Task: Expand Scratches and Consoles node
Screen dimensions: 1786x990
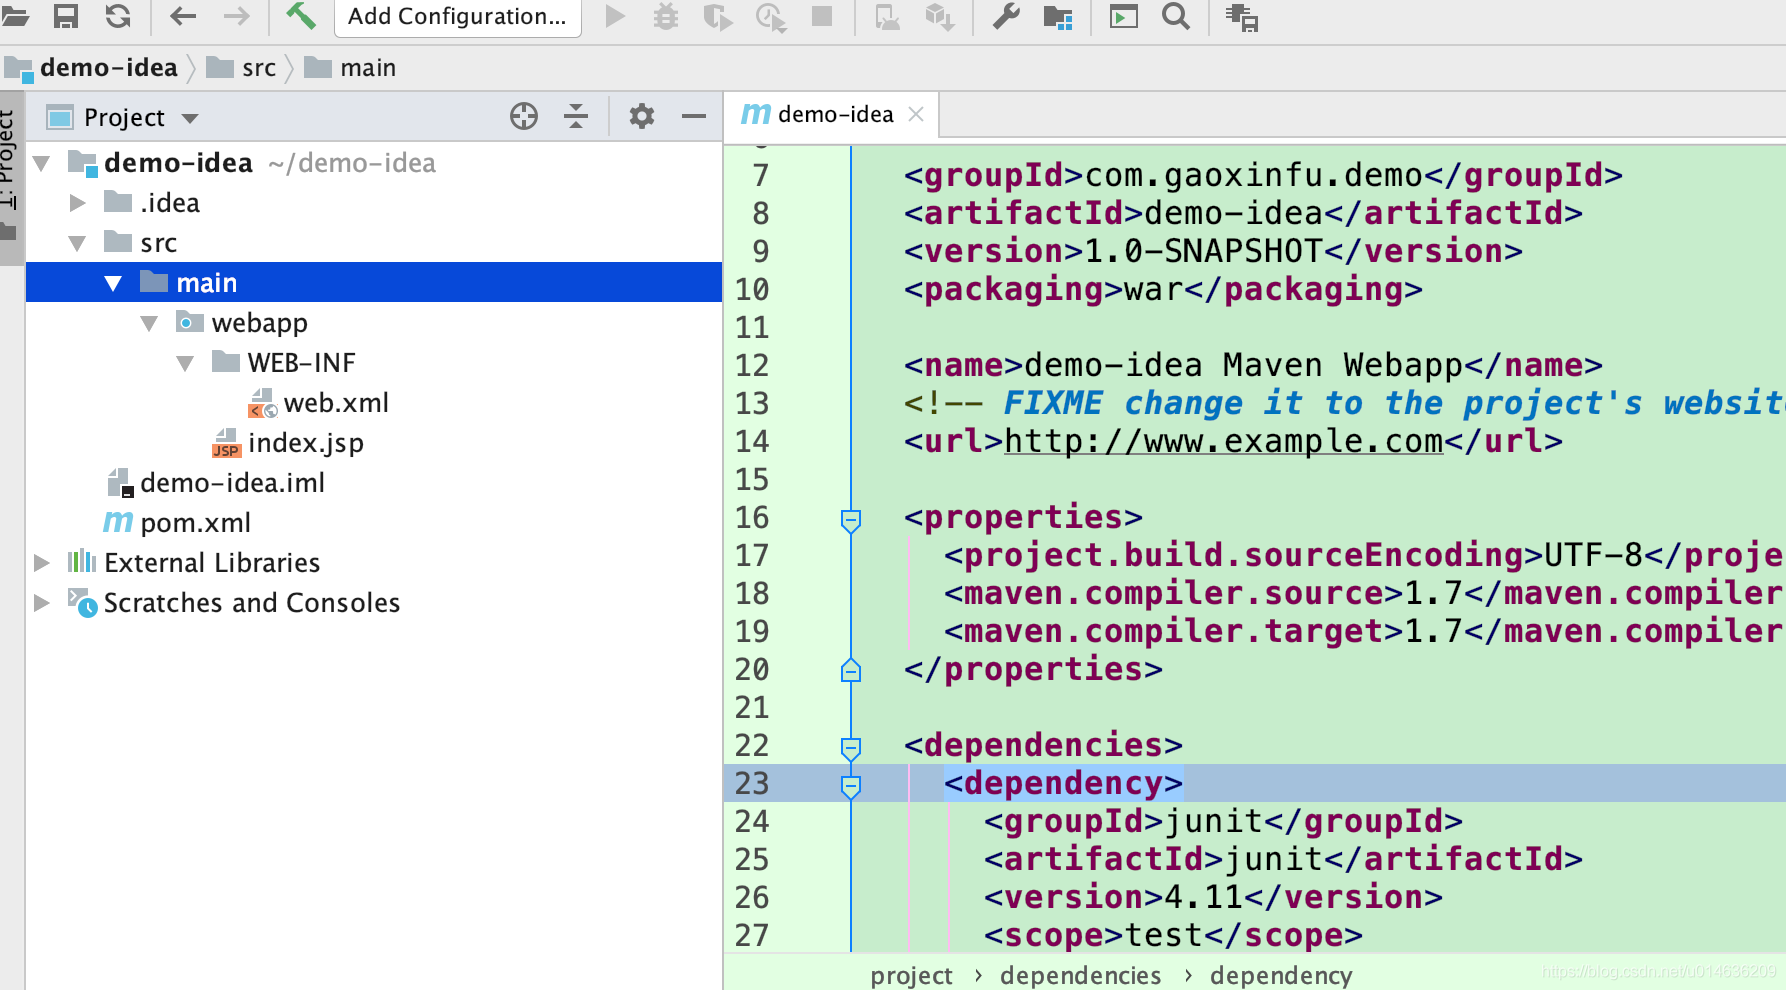Action: click(x=42, y=603)
